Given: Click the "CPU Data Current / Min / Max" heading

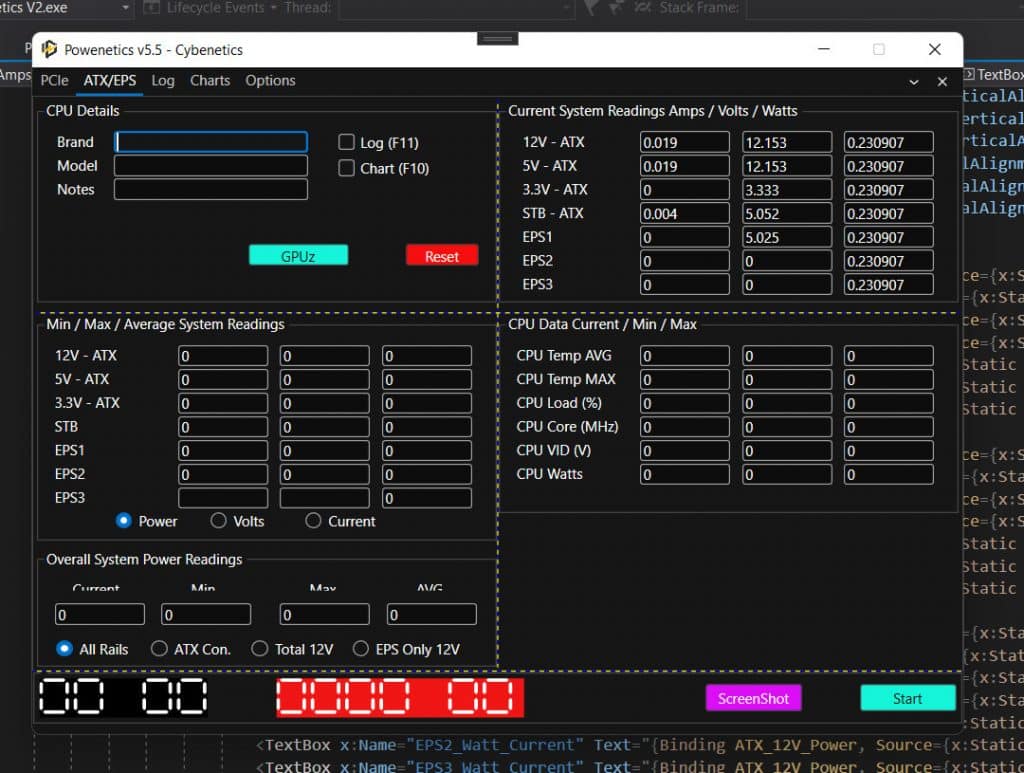Looking at the screenshot, I should pyautogui.click(x=602, y=324).
